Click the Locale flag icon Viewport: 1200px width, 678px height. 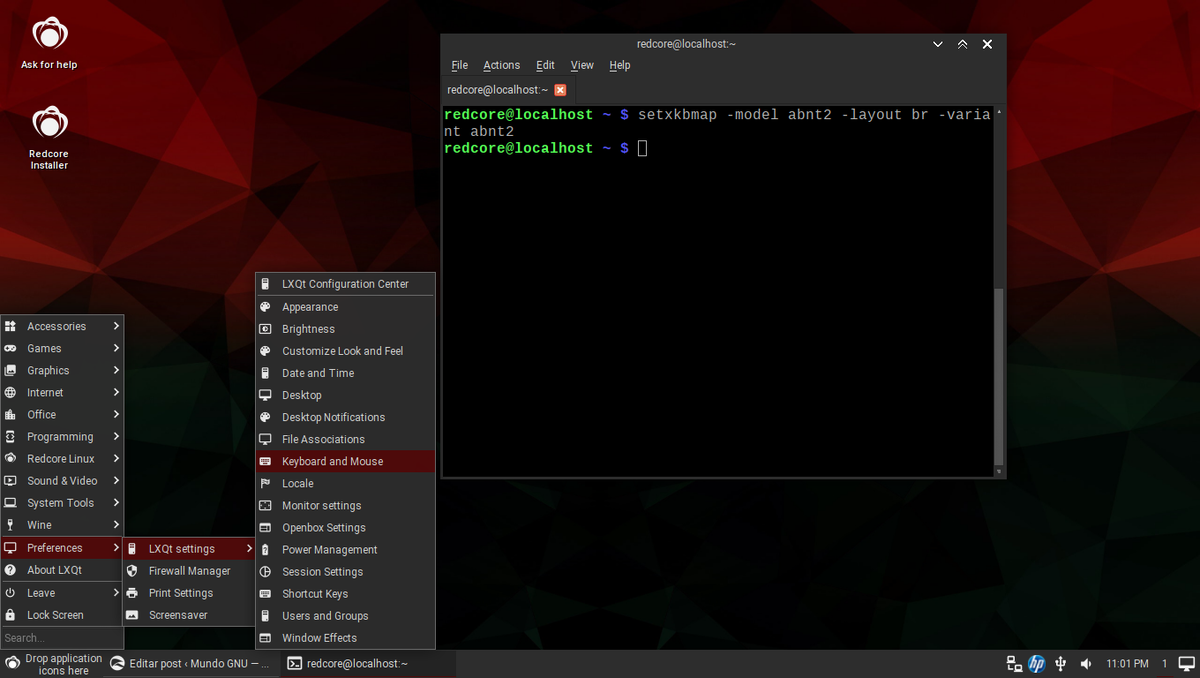(265, 483)
